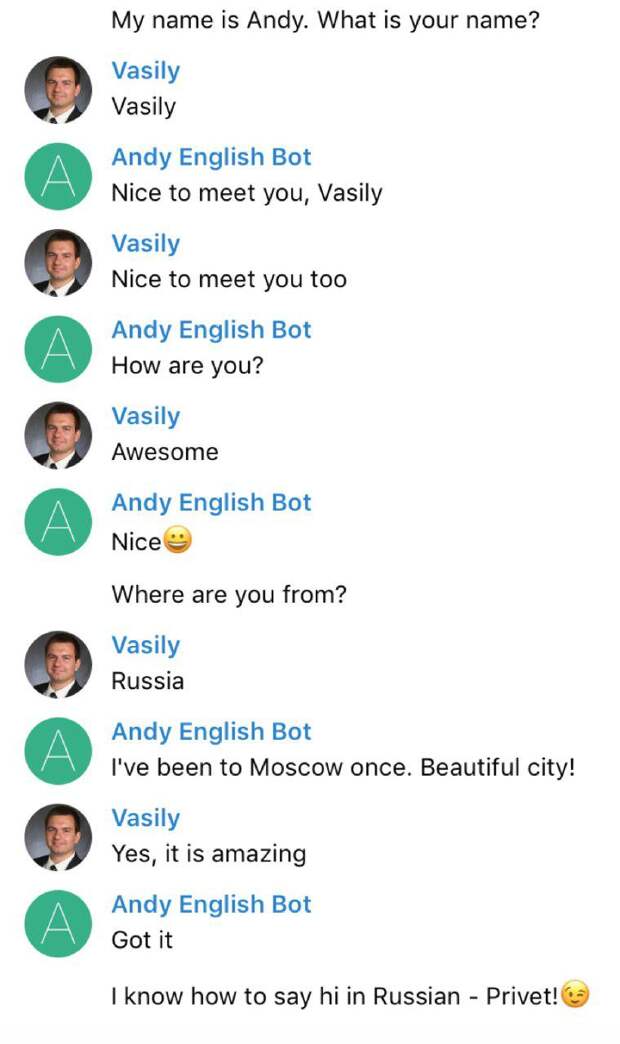Click the "Vasily" sender name above "Awesome"
620x1044 pixels.
[x=146, y=416]
